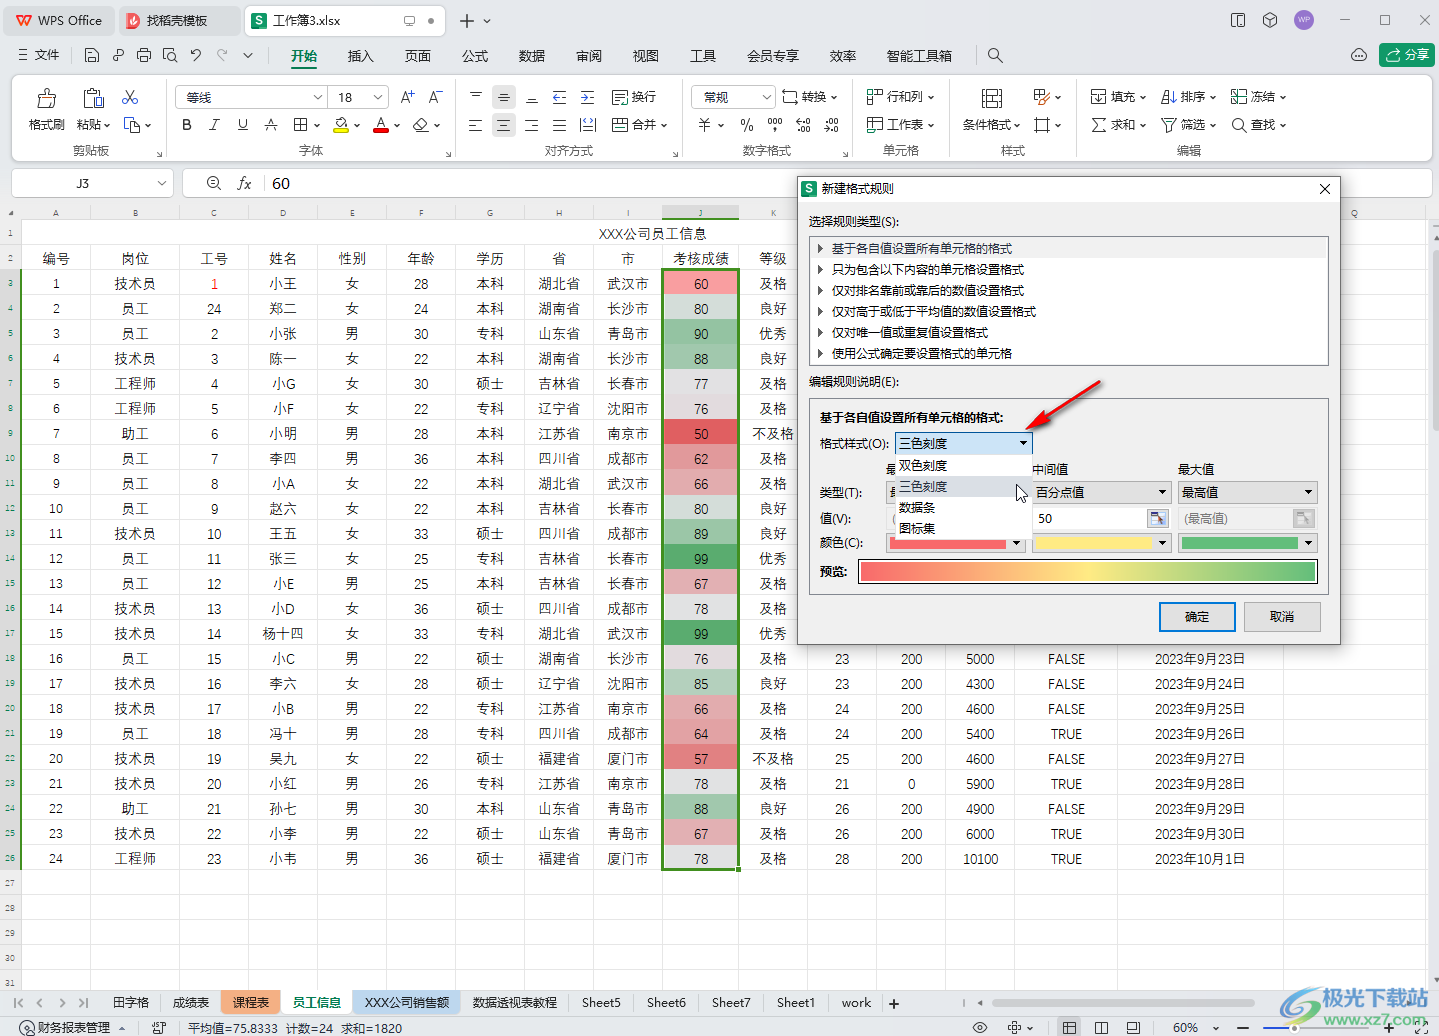1439x1036 pixels.
Task: Open midpoint type dropdown 百分点值
Action: pyautogui.click(x=1101, y=492)
